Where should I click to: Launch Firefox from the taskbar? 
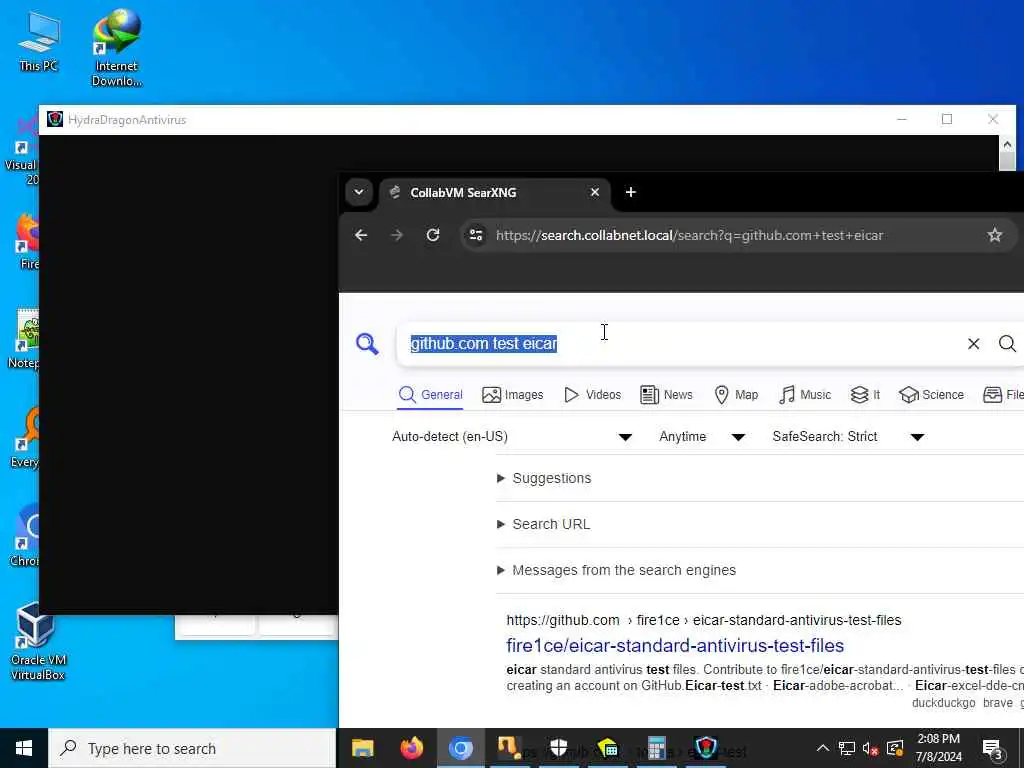(411, 748)
